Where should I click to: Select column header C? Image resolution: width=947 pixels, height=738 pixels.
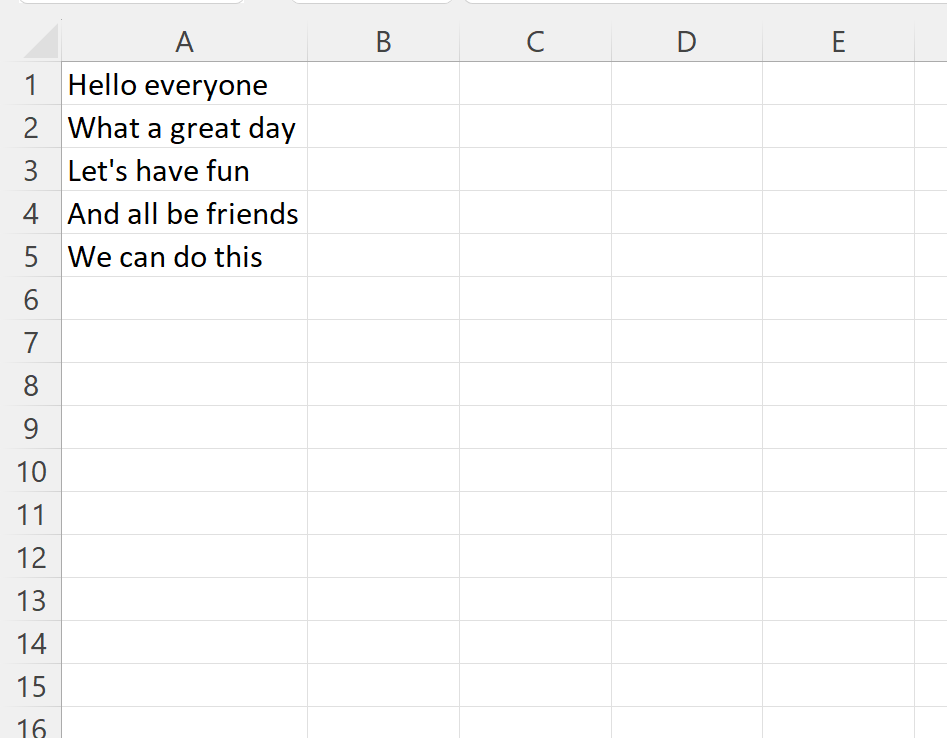click(x=535, y=42)
